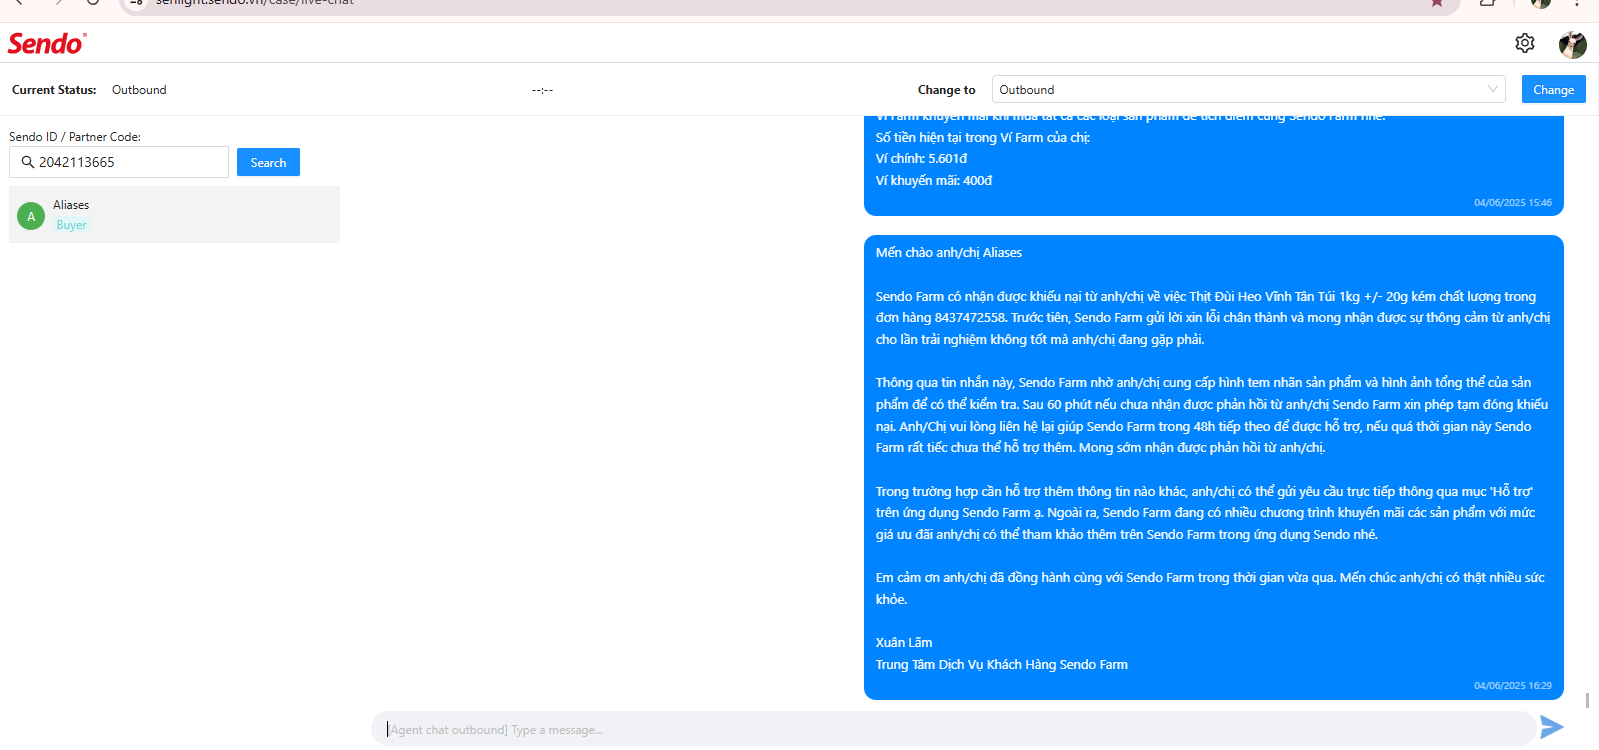Click the Số tiền hiện tại trong Ví Farm line
Screen dimensions: 1599x750
coord(983,138)
